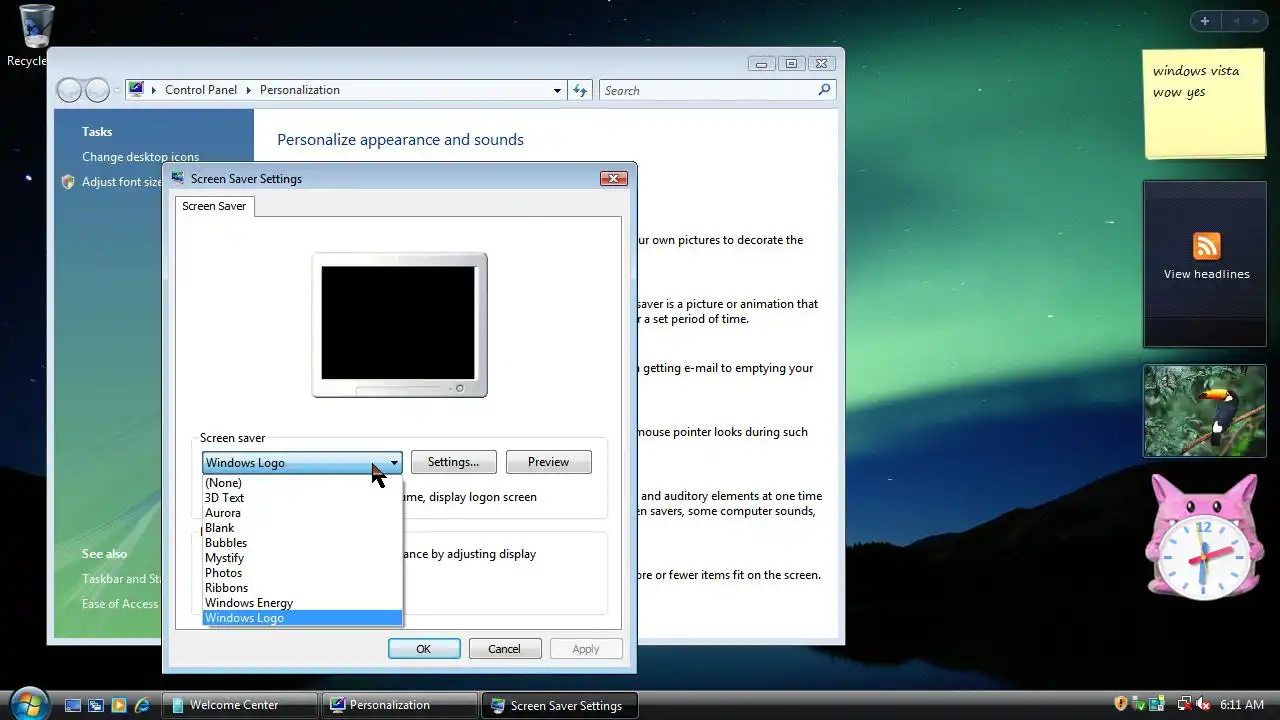Open Change desktop icons task link

pyautogui.click(x=140, y=157)
